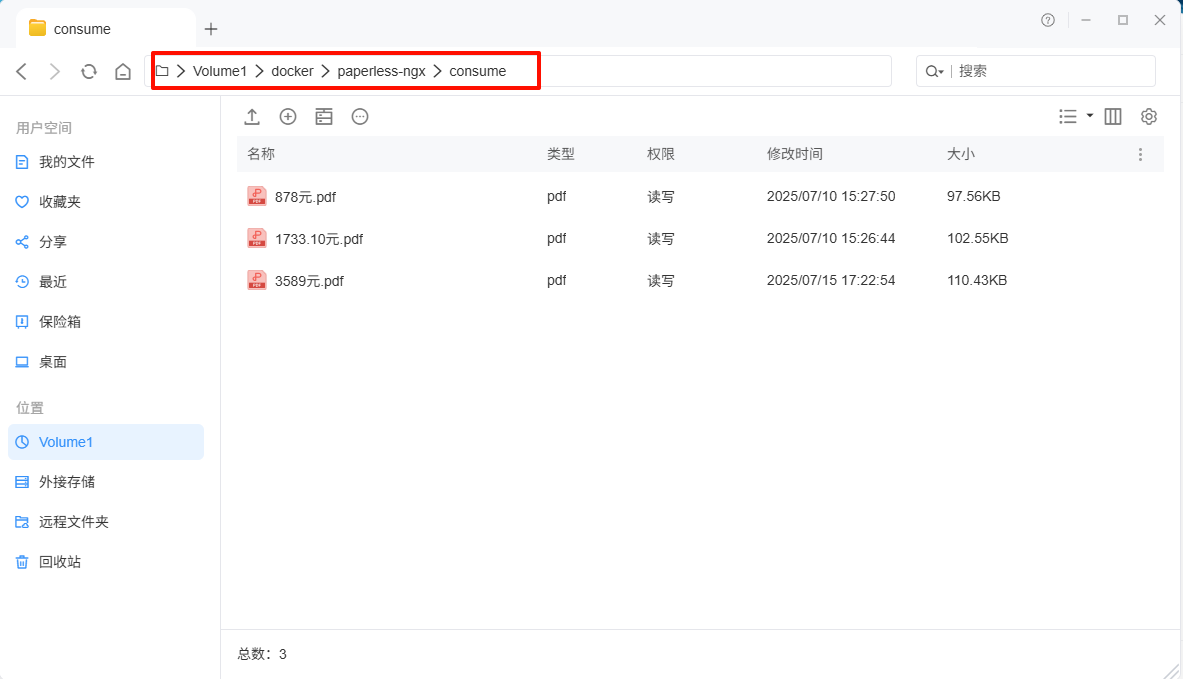Image resolution: width=1183 pixels, height=679 pixels.
Task: Click the root folder icon in breadcrumb
Action: tap(162, 71)
